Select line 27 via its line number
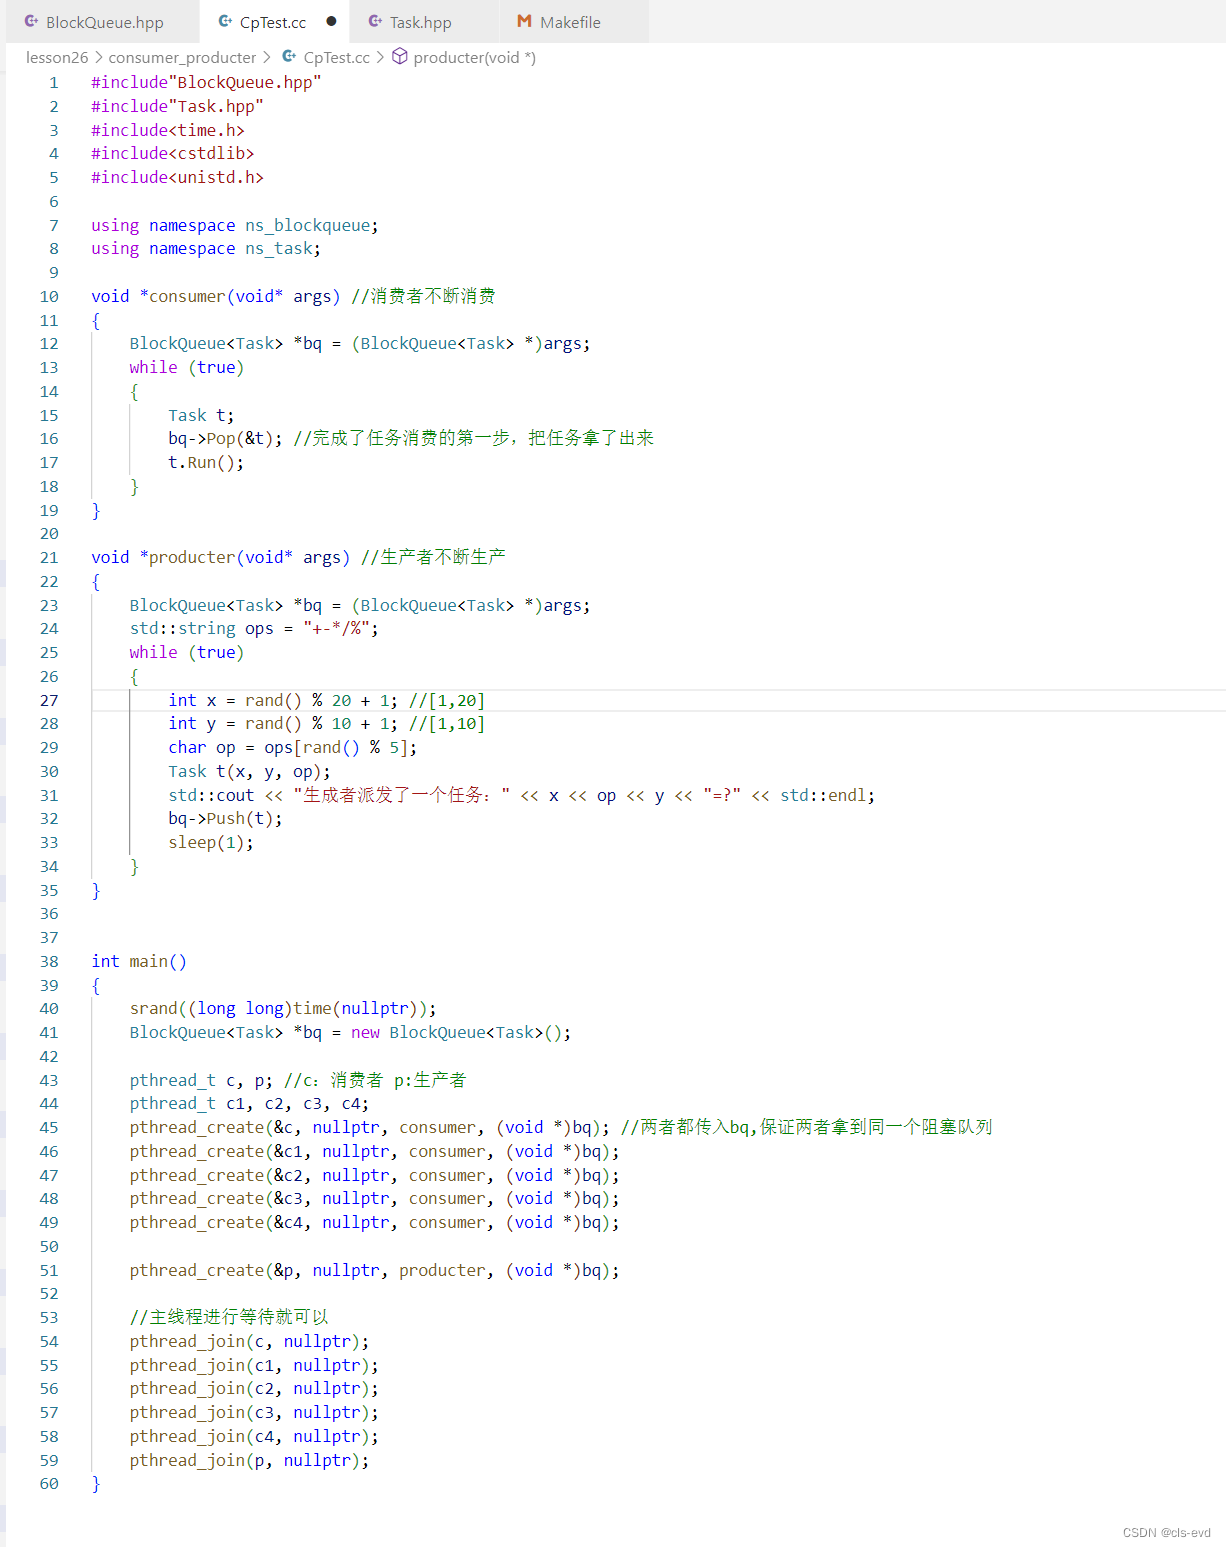The height and width of the screenshot is (1547, 1226). 49,700
